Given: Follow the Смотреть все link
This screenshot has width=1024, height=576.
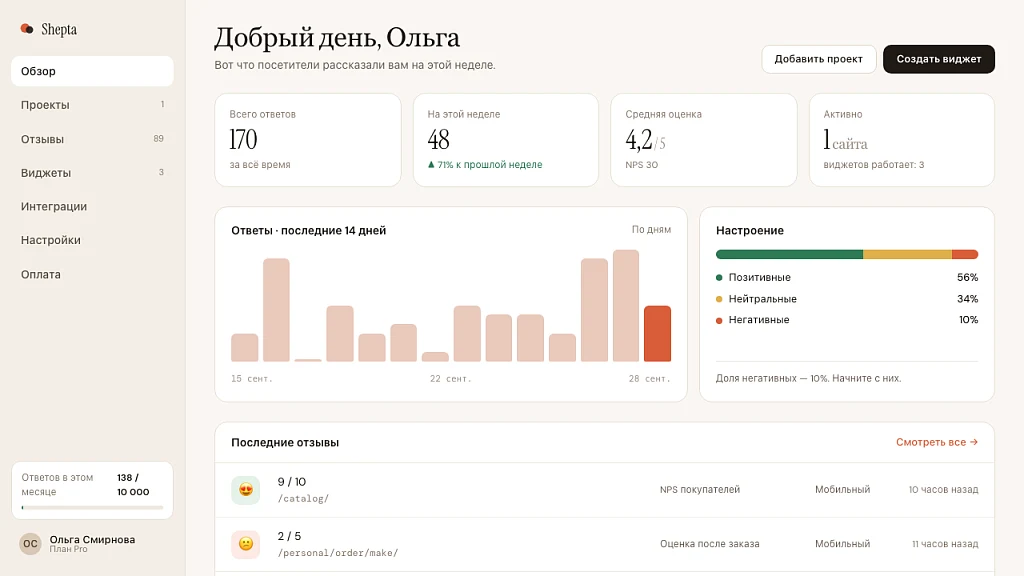Looking at the screenshot, I should 936,442.
